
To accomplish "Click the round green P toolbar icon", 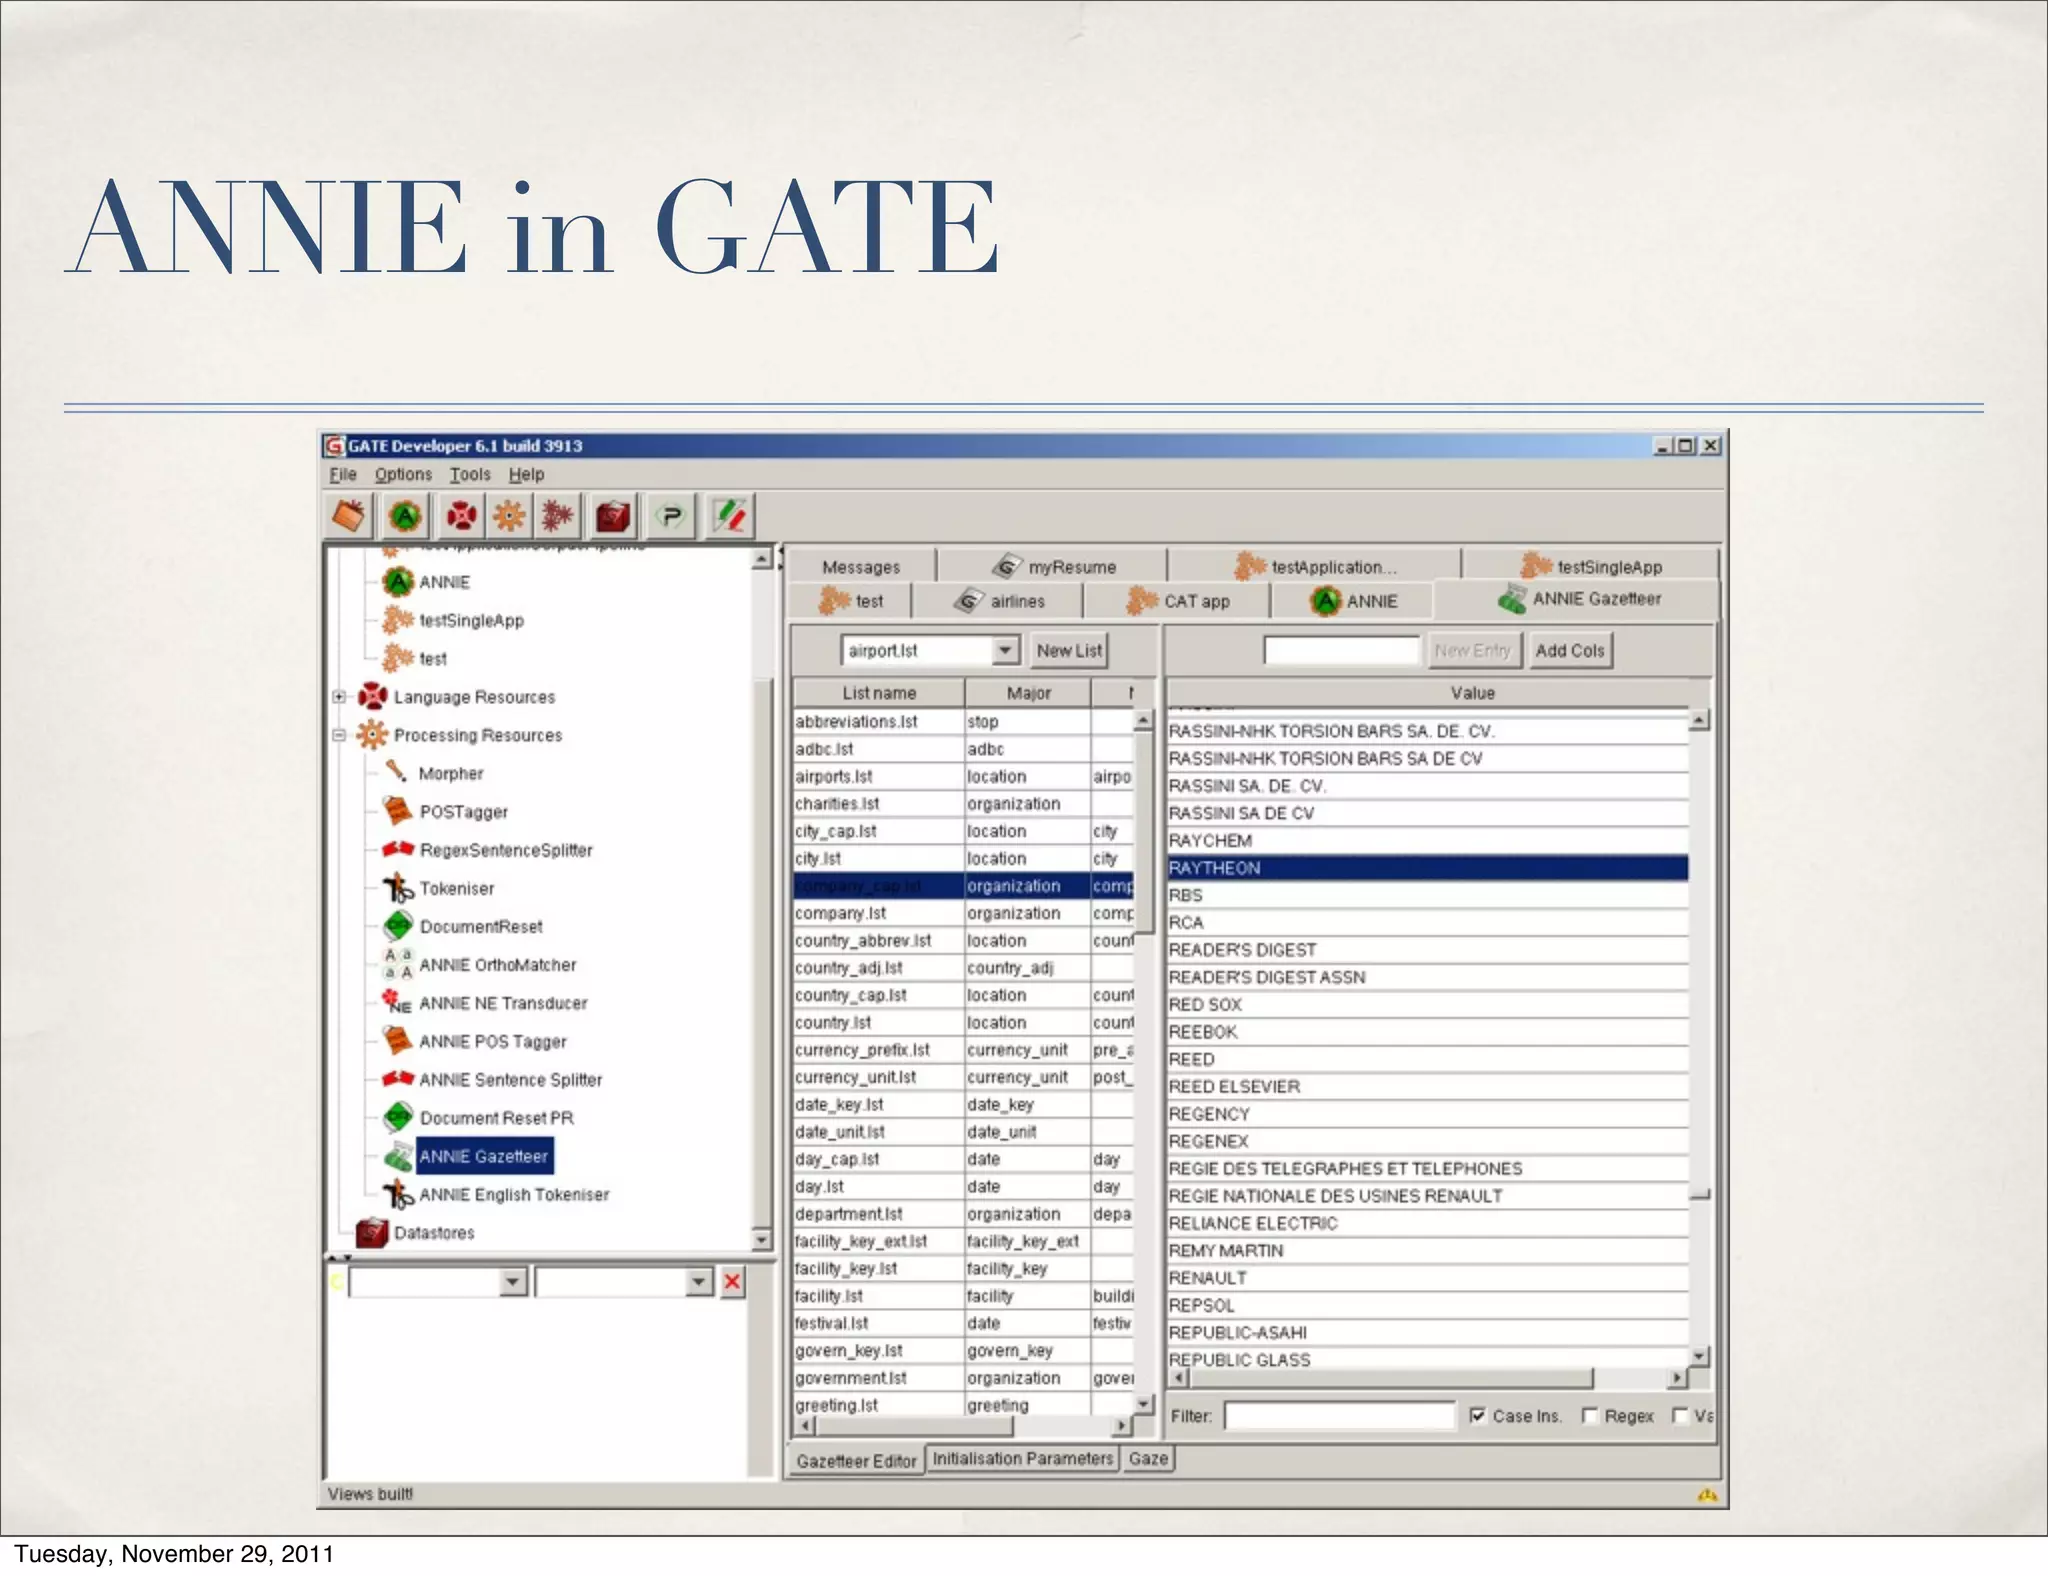I will (x=671, y=517).
